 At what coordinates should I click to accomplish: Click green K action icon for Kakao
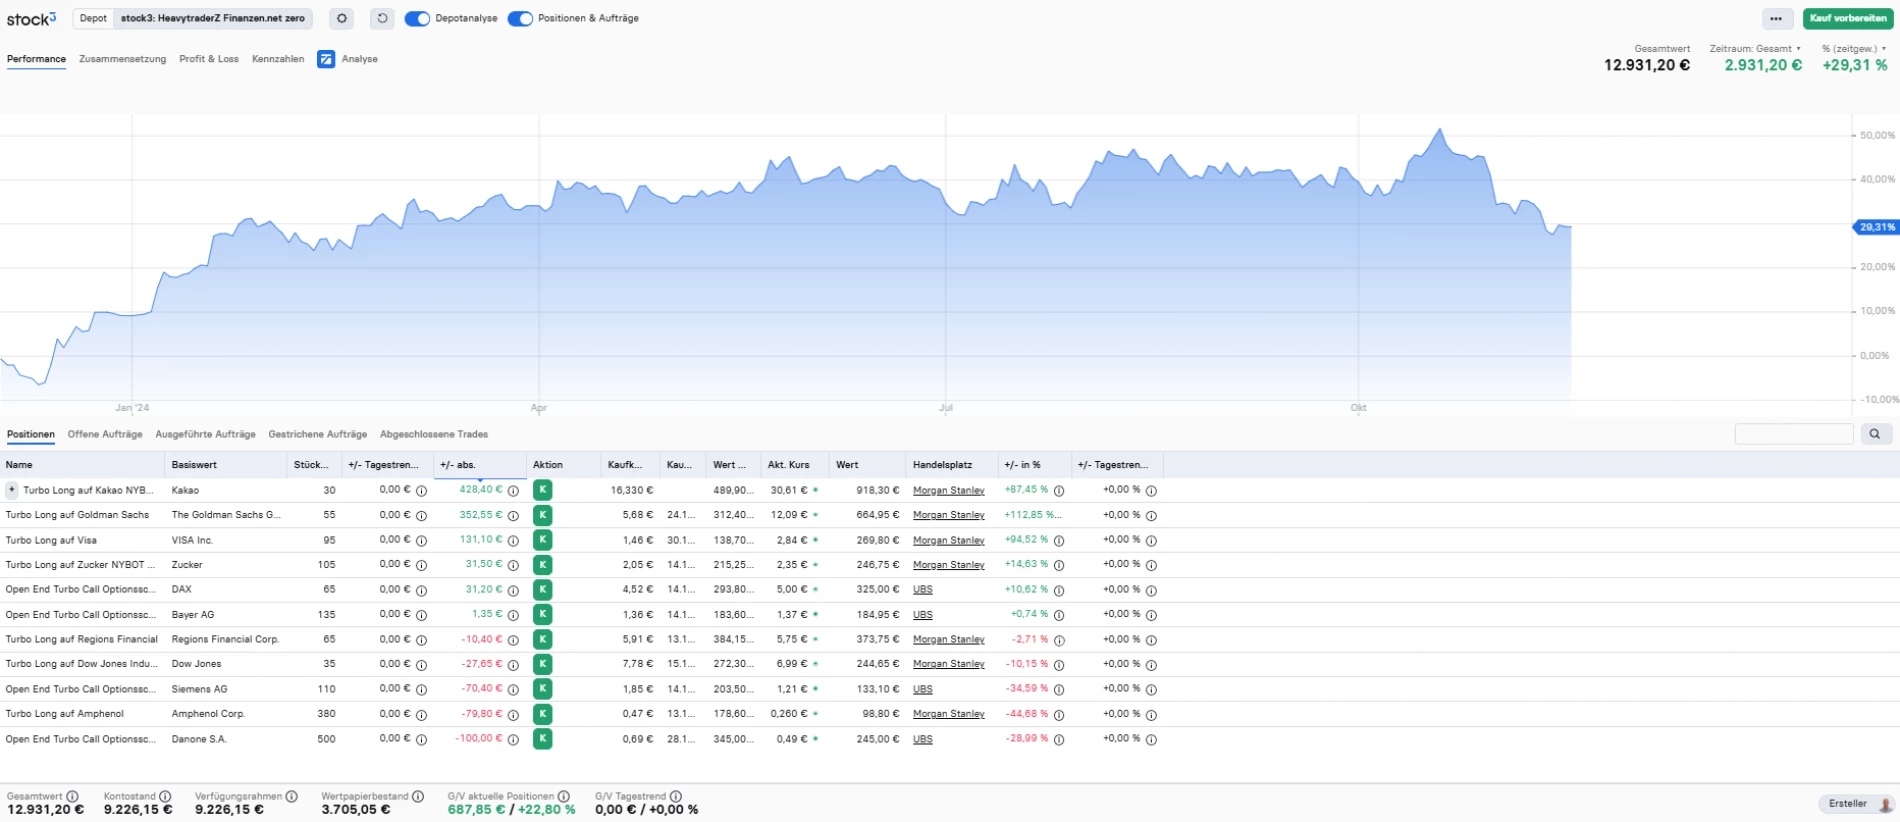542,490
